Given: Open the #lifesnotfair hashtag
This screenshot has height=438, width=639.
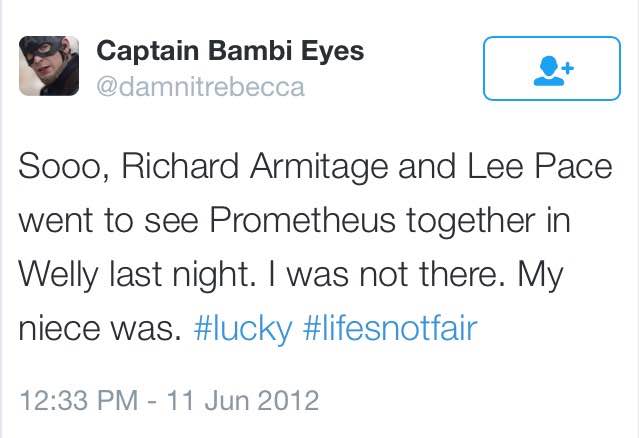Looking at the screenshot, I should click(x=390, y=328).
